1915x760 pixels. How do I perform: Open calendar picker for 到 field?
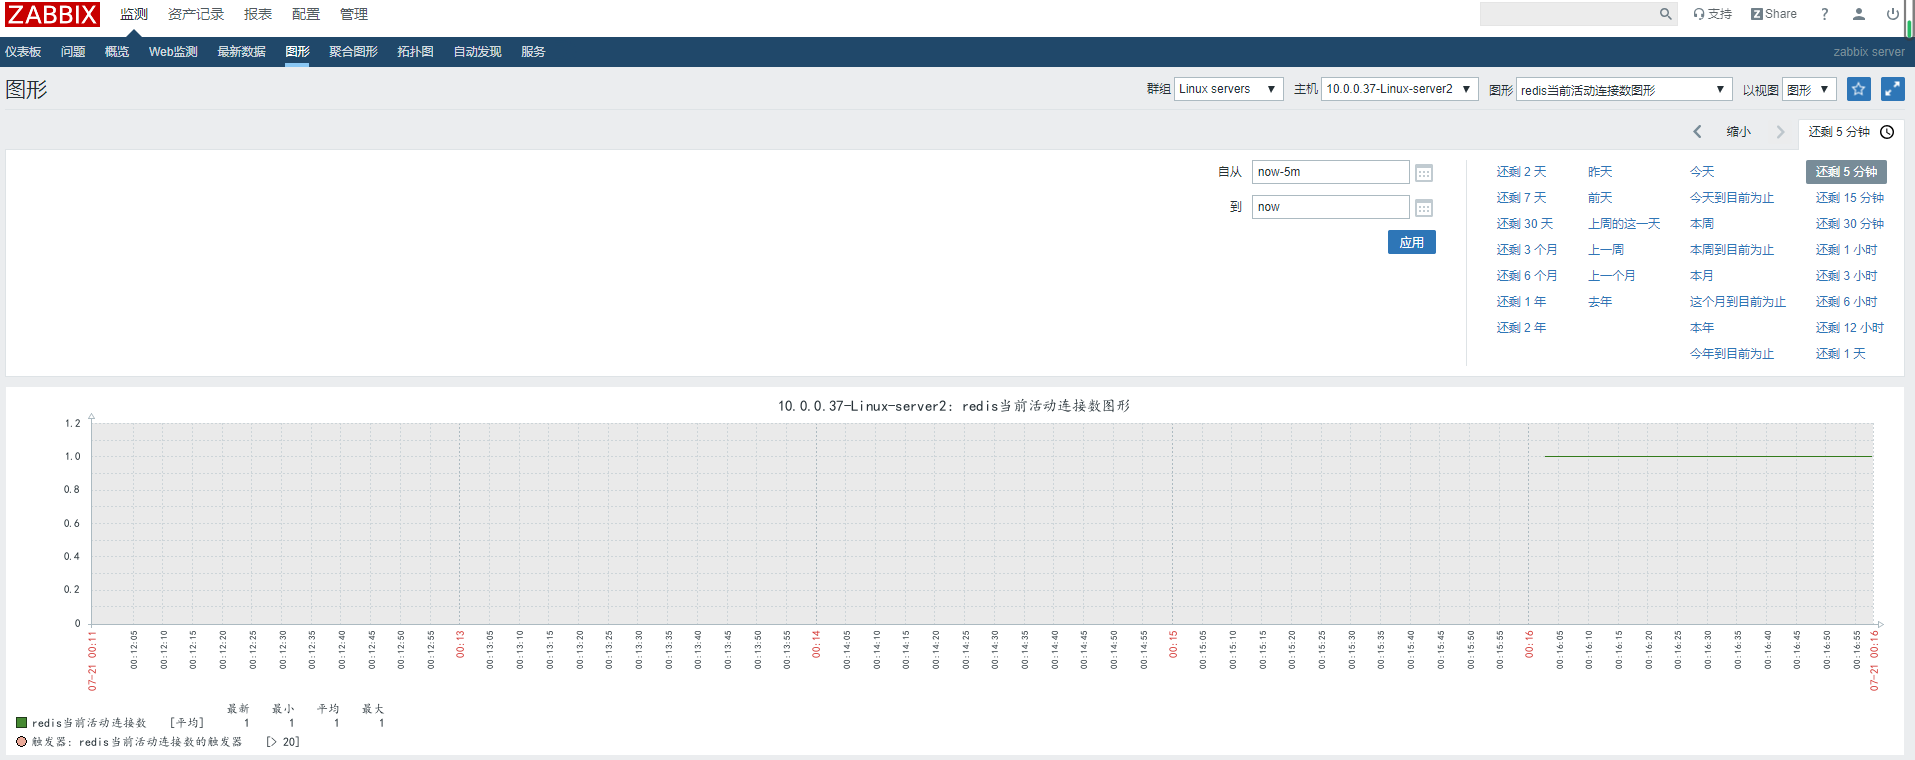coord(1424,208)
